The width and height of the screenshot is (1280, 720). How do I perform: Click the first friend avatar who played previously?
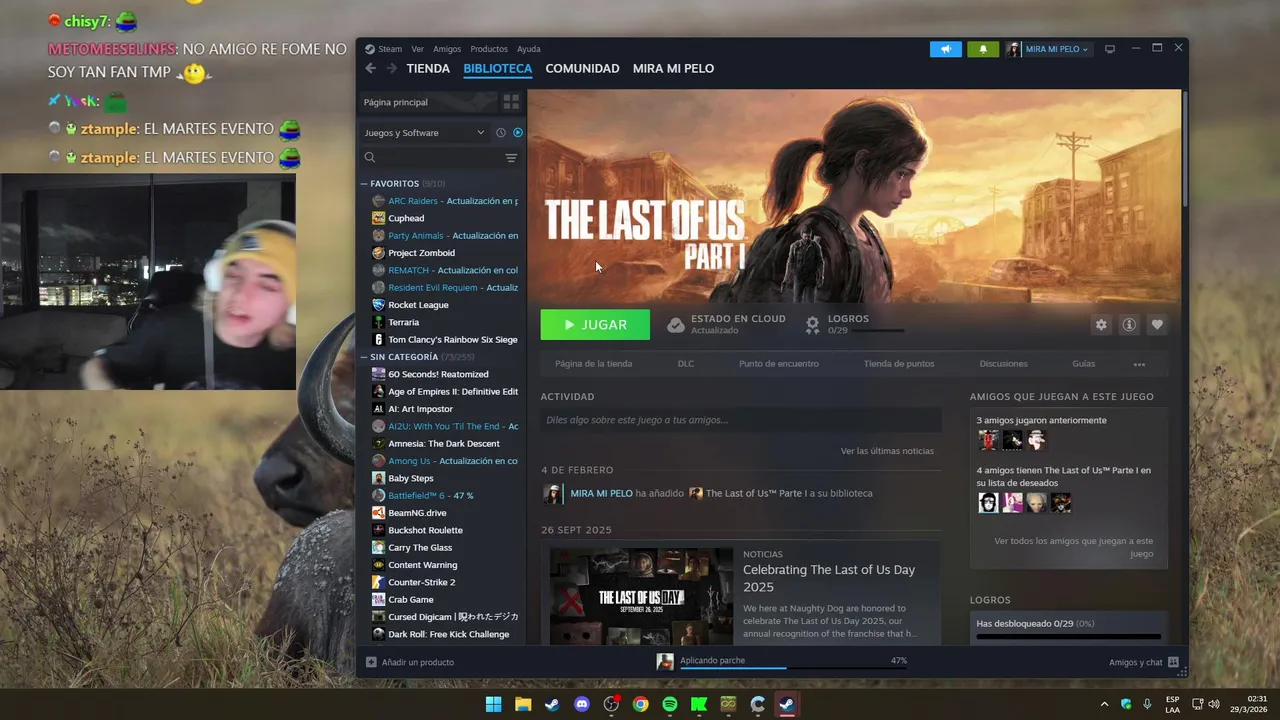988,440
